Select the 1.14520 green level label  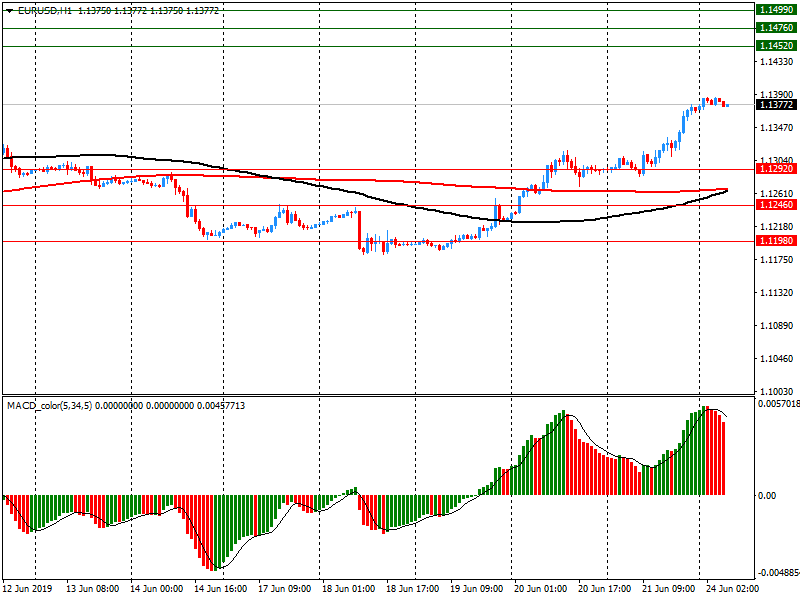[777, 46]
